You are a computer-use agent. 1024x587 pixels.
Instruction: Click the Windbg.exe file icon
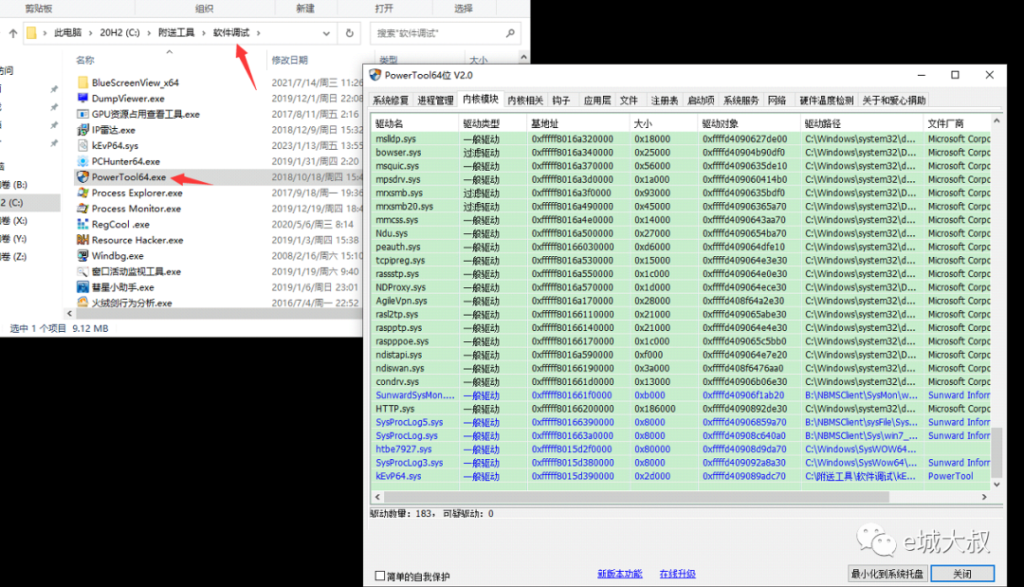click(x=83, y=256)
